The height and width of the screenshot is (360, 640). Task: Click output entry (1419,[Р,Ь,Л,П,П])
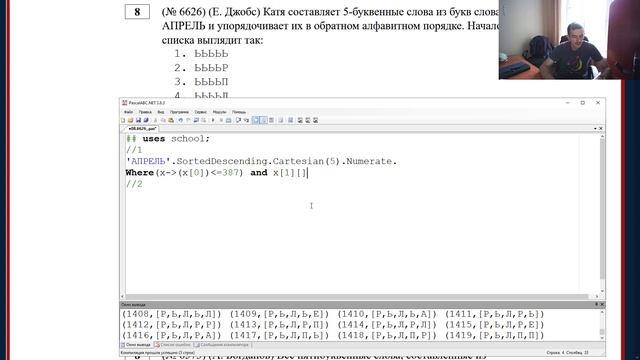[495, 336]
